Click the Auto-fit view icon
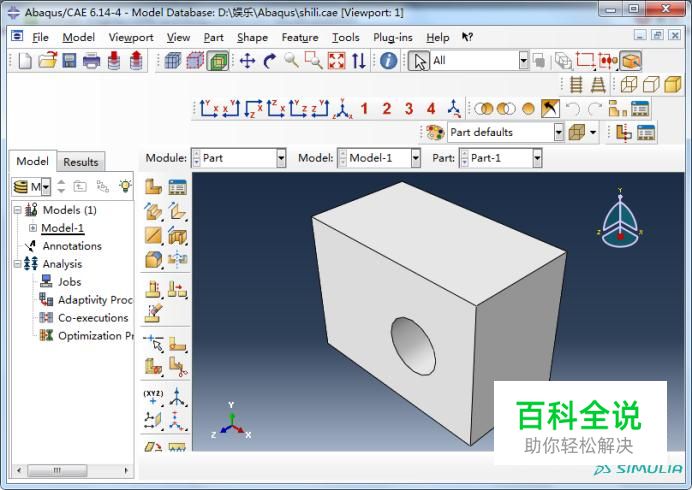This screenshot has width=692, height=490. click(336, 60)
